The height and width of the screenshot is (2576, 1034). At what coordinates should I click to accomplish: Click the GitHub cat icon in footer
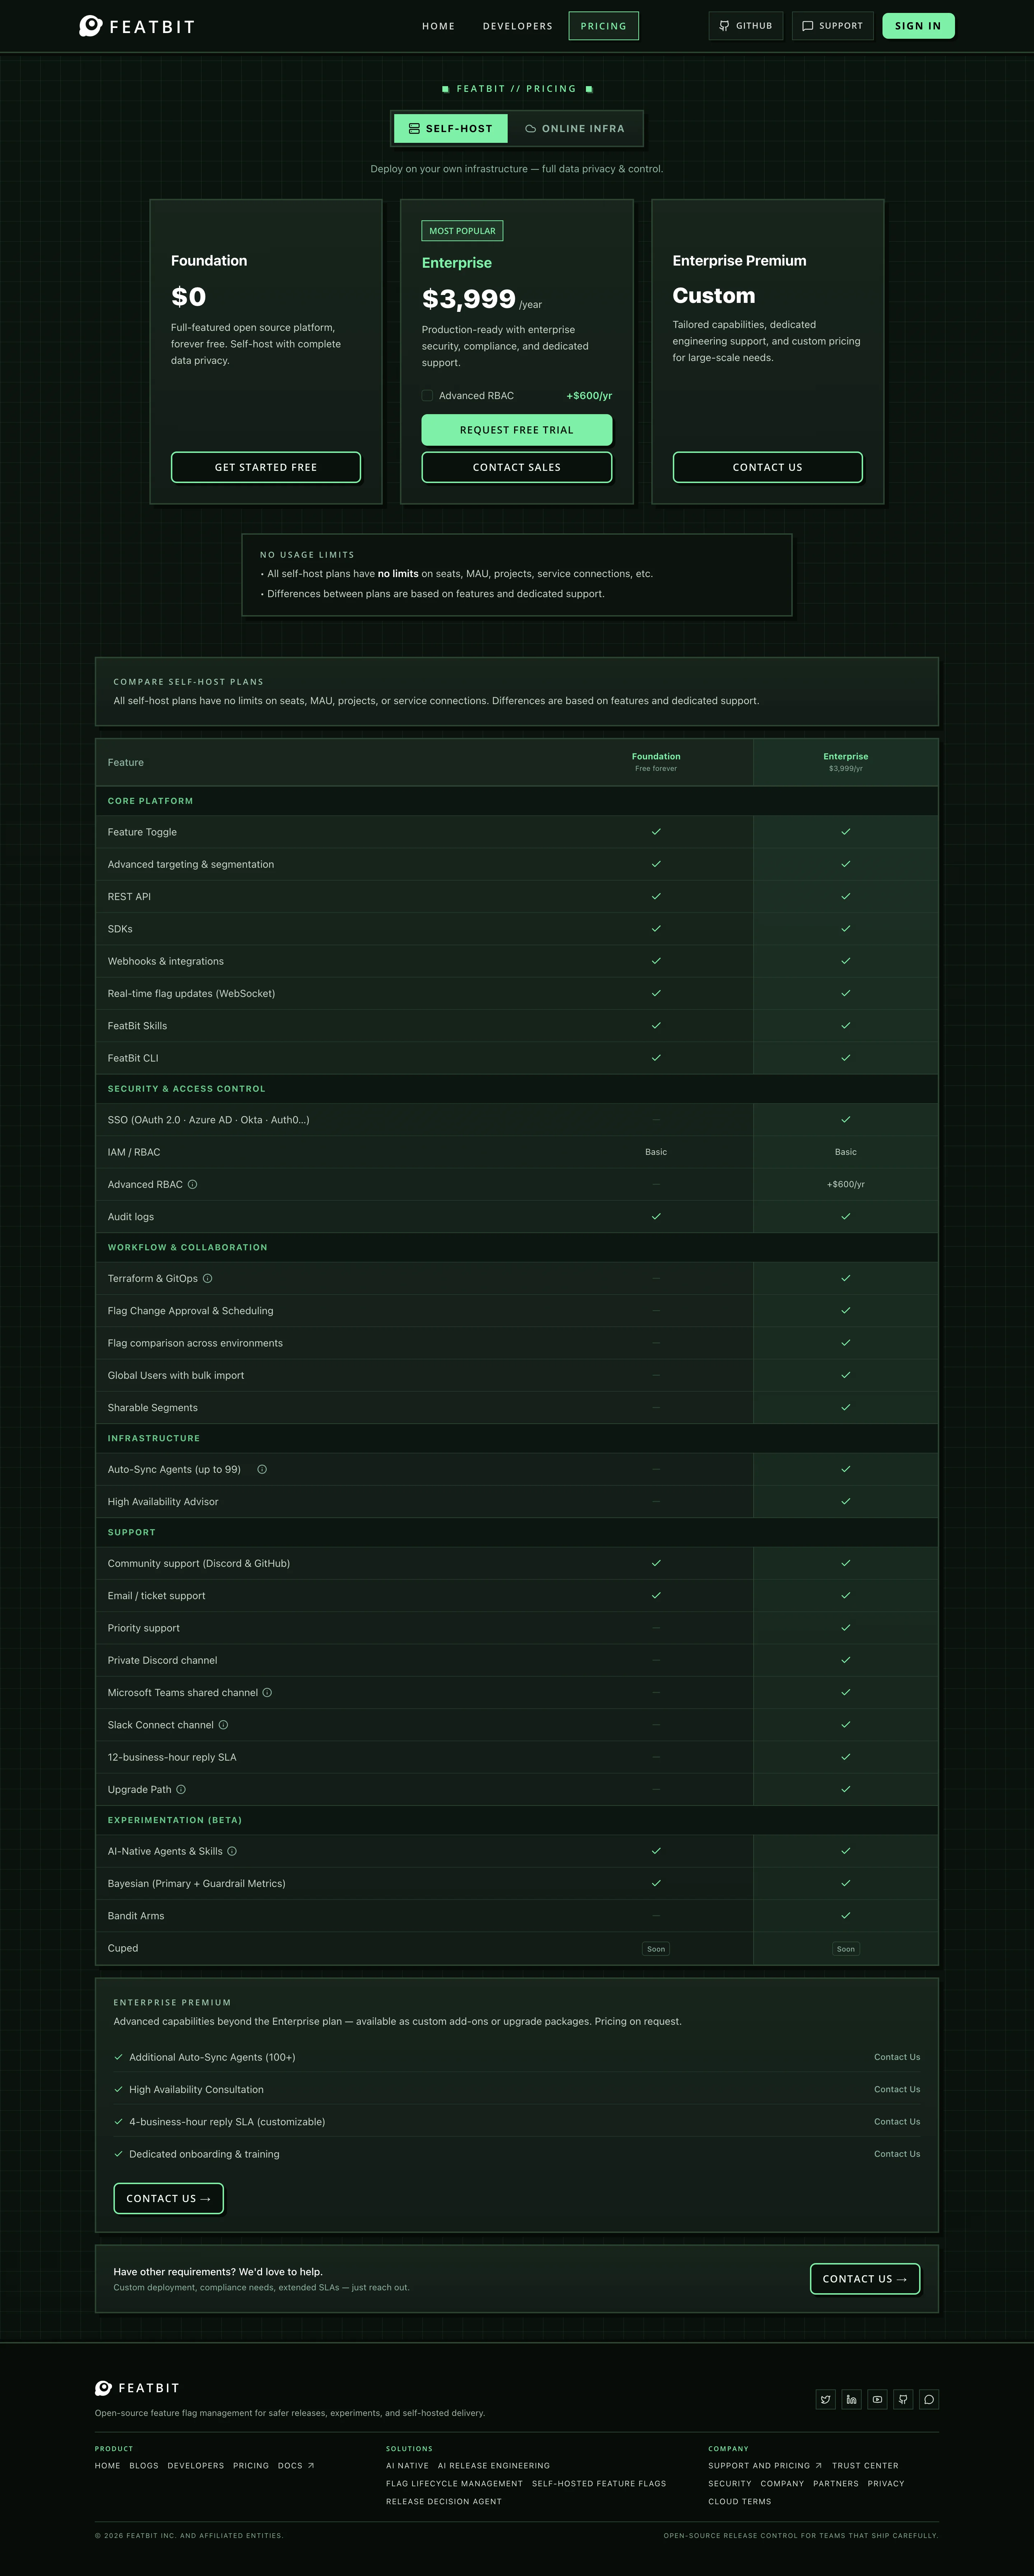(903, 2399)
